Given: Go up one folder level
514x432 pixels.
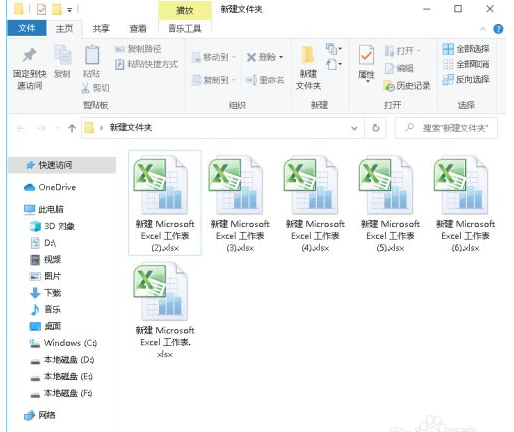Looking at the screenshot, I should click(x=72, y=128).
